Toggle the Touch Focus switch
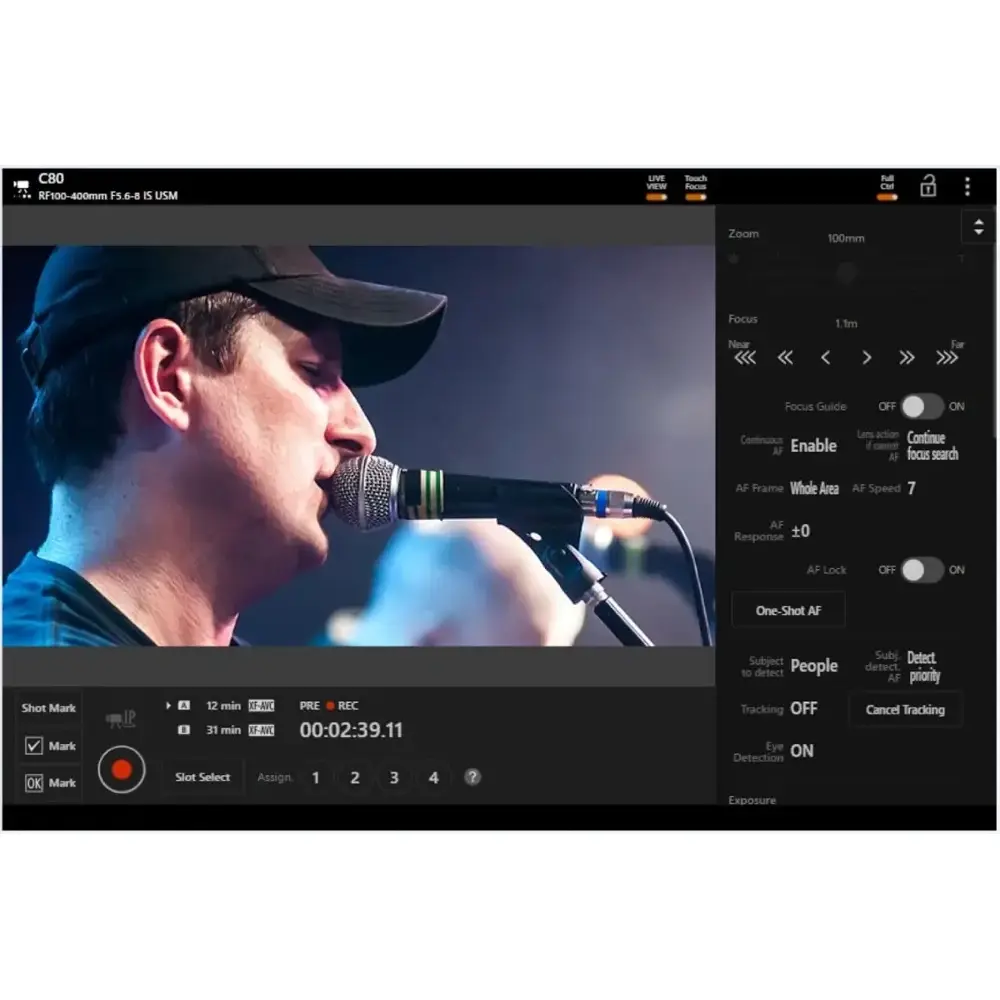1000x1000 pixels. (695, 197)
